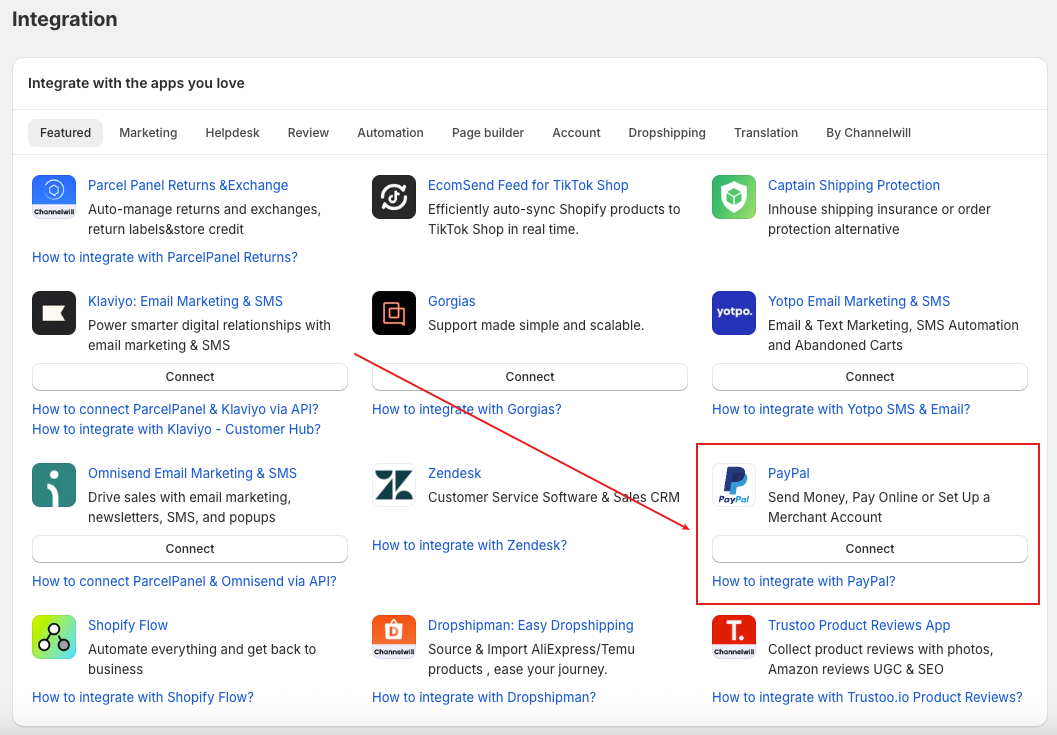Select the By Channelwill tab
Image resolution: width=1057 pixels, height=735 pixels.
tap(868, 133)
